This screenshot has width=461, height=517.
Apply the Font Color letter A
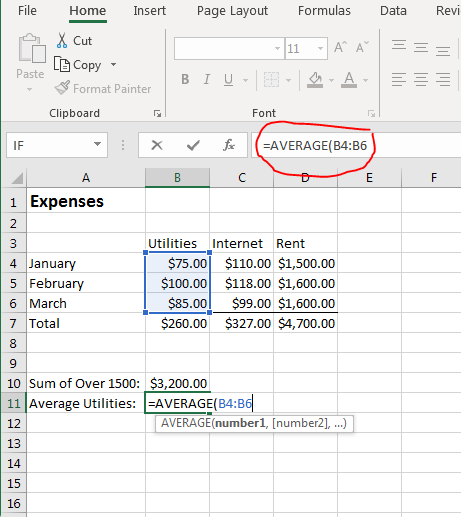[349, 80]
